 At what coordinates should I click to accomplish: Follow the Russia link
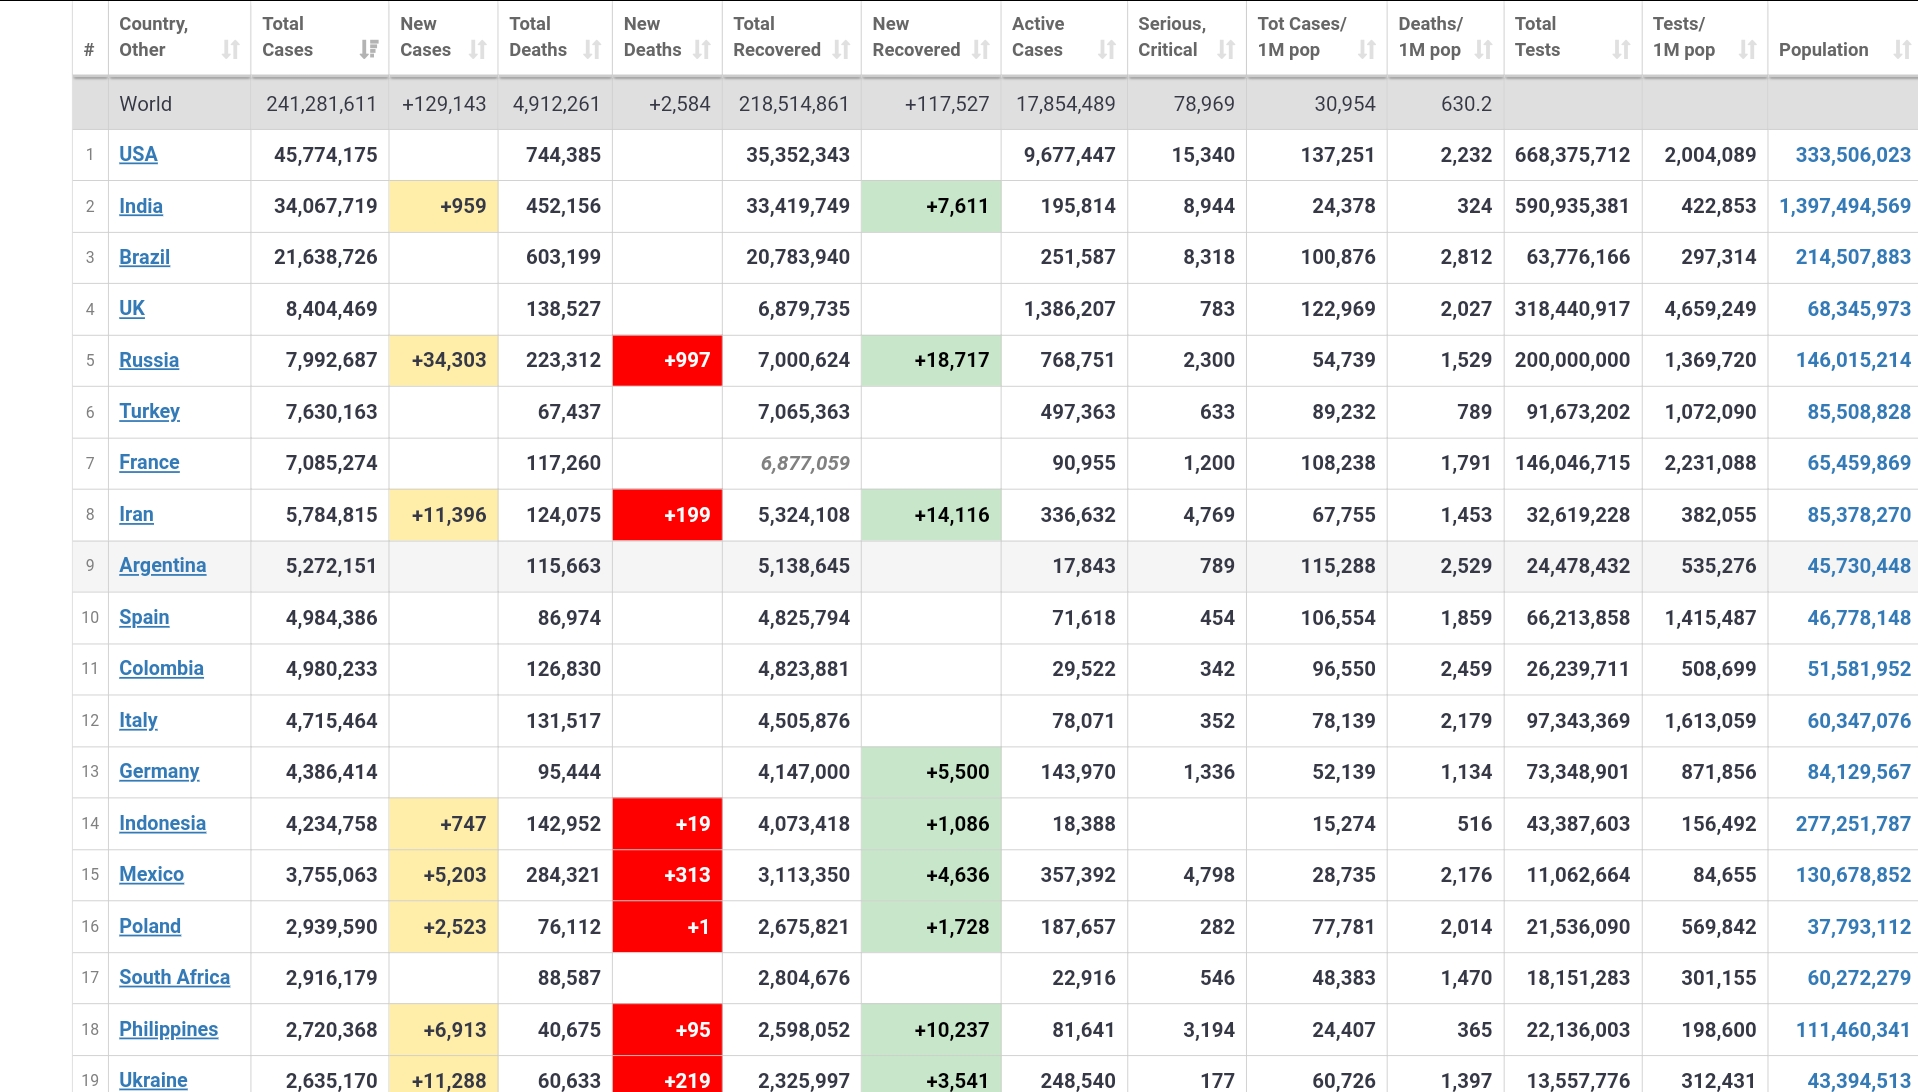tap(149, 360)
